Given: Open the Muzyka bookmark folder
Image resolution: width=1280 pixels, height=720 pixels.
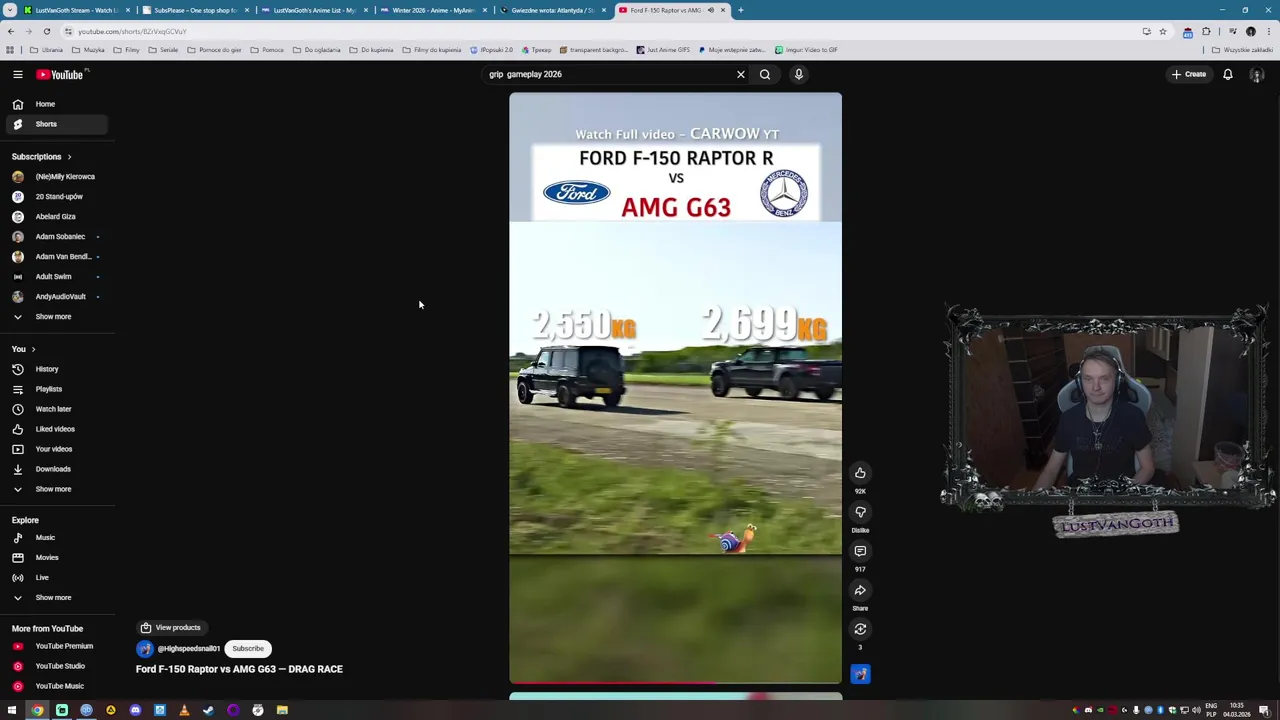Looking at the screenshot, I should coord(89,50).
